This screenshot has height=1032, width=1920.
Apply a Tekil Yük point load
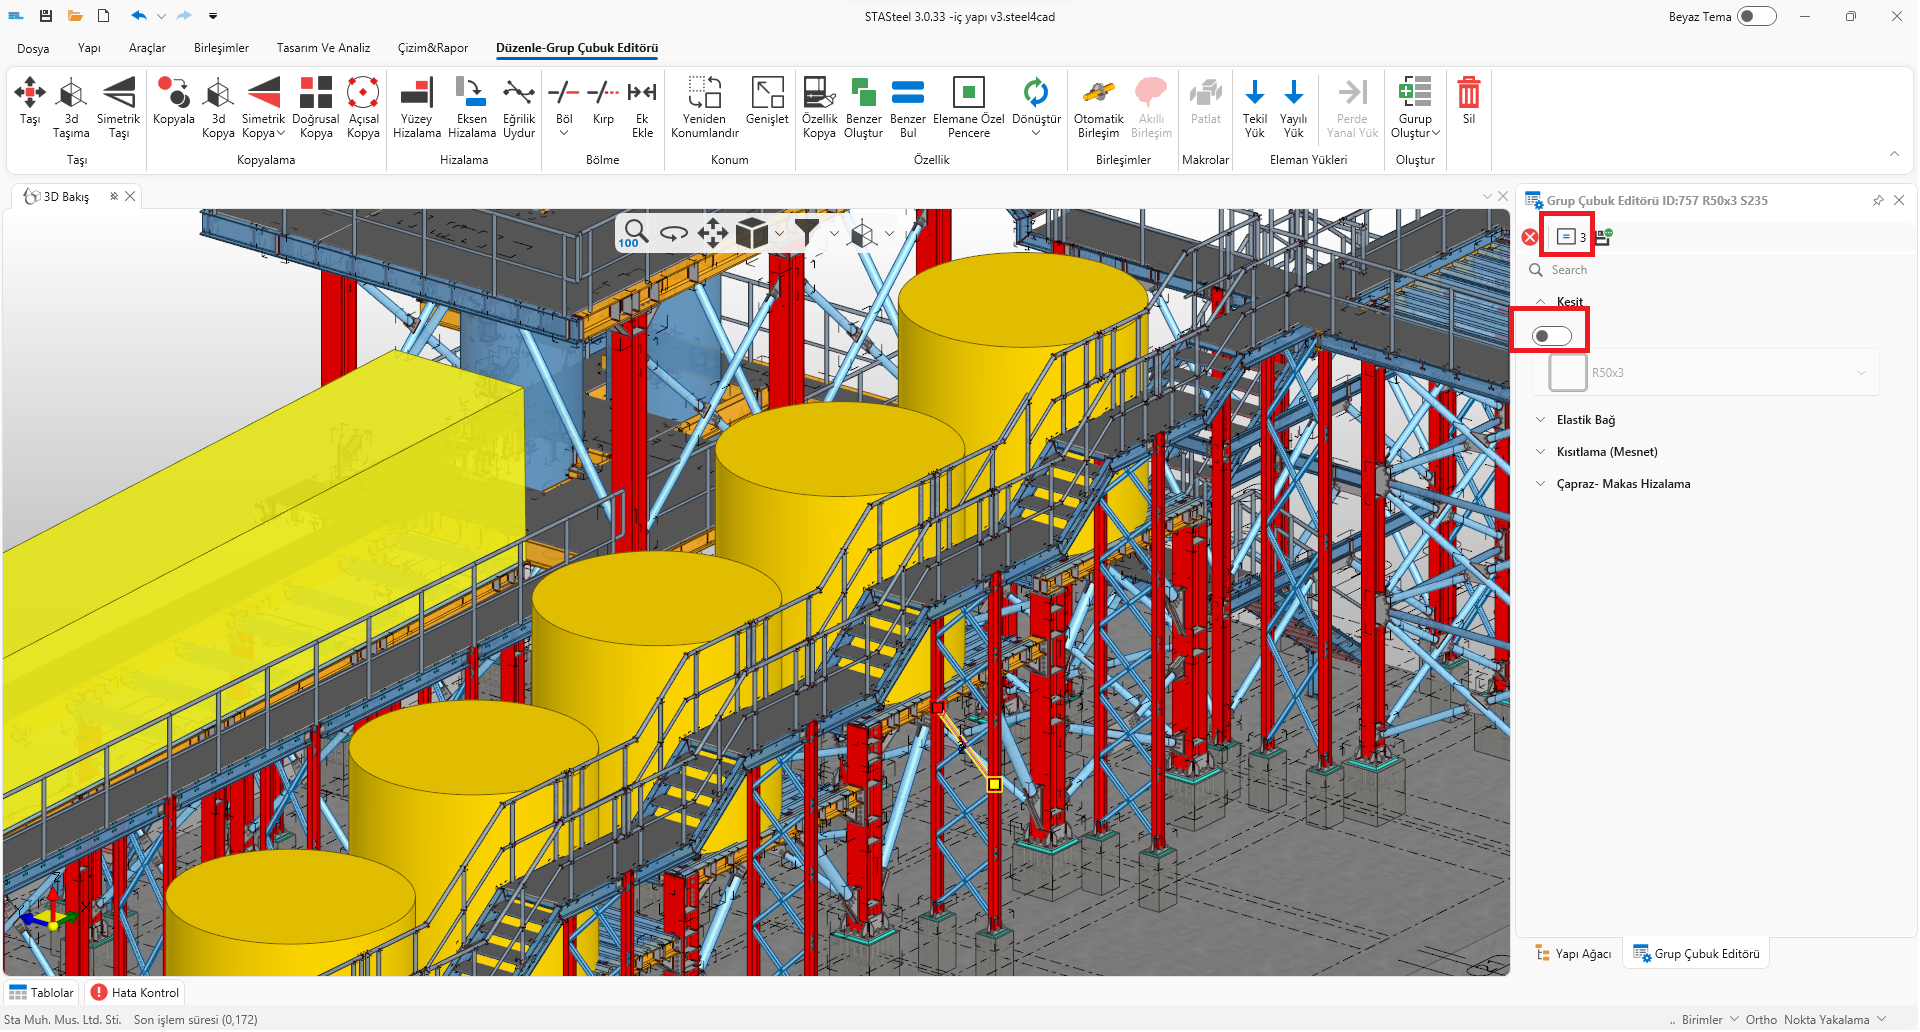point(1254,95)
